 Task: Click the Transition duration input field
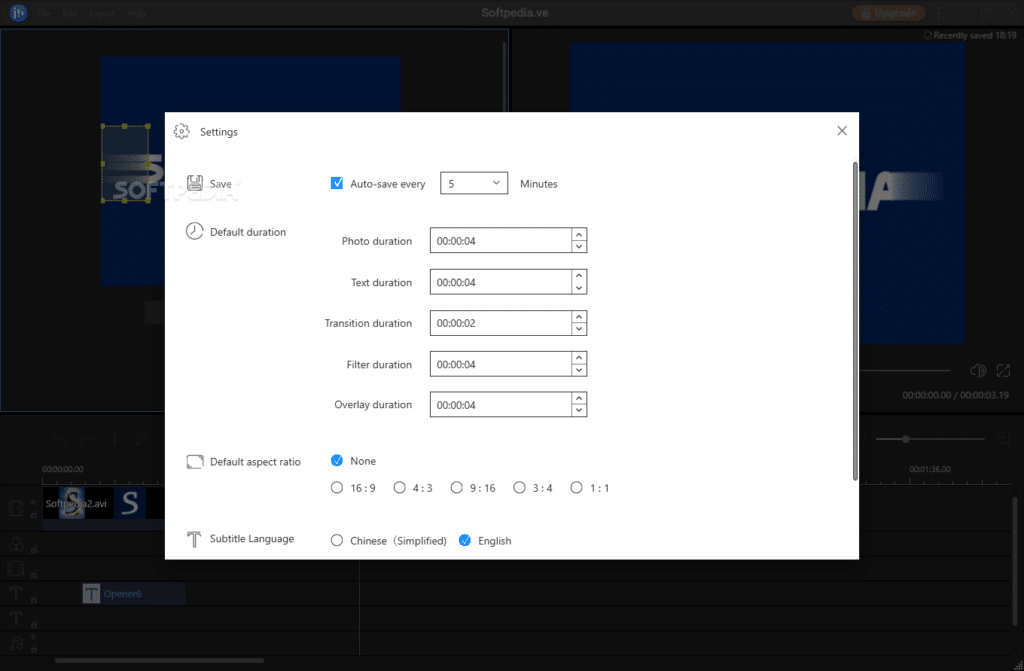500,323
